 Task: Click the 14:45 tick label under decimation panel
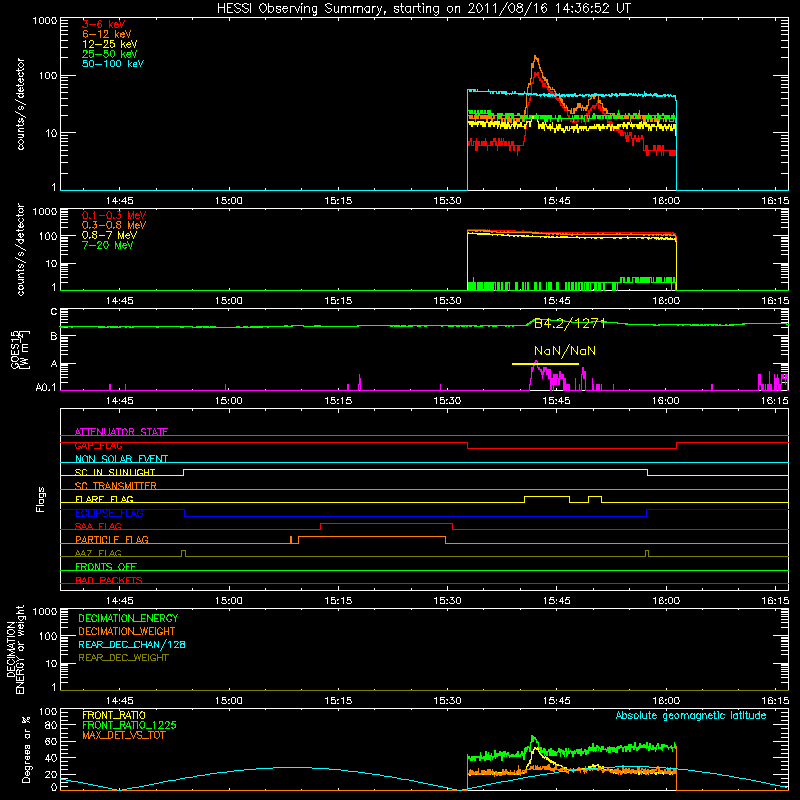point(119,701)
